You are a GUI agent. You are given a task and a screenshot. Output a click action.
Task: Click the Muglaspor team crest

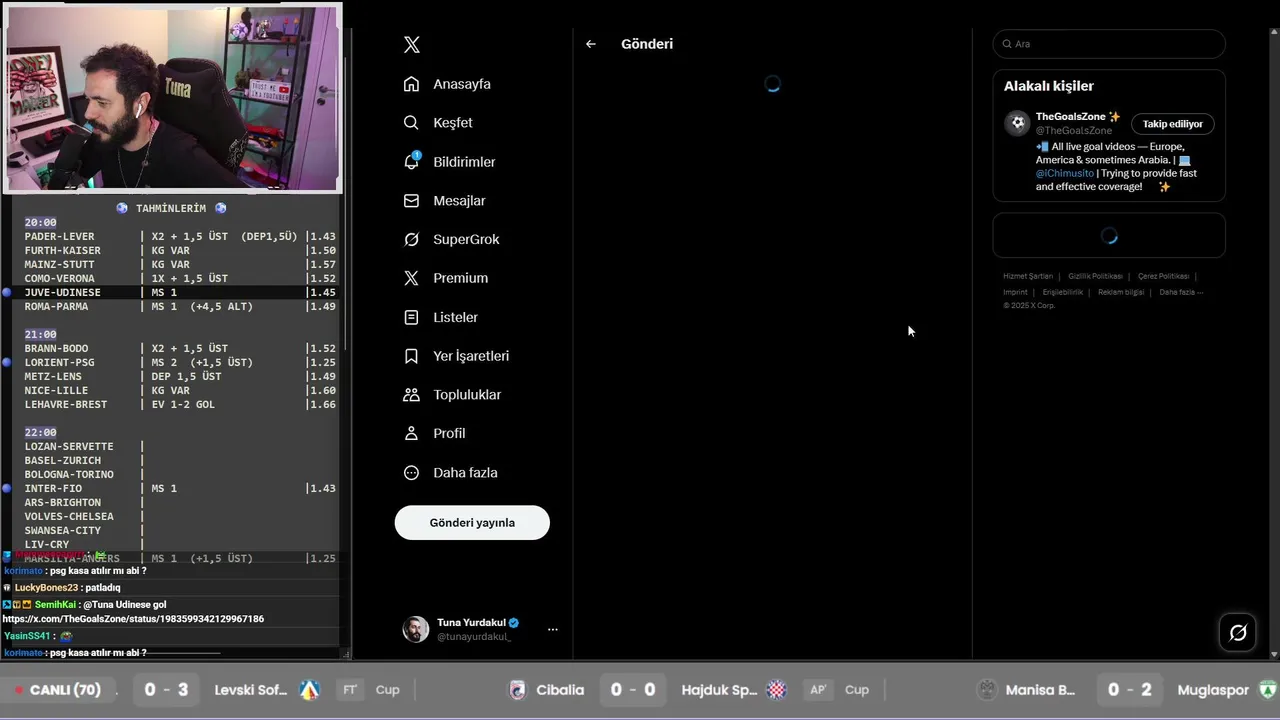(x=1268, y=690)
